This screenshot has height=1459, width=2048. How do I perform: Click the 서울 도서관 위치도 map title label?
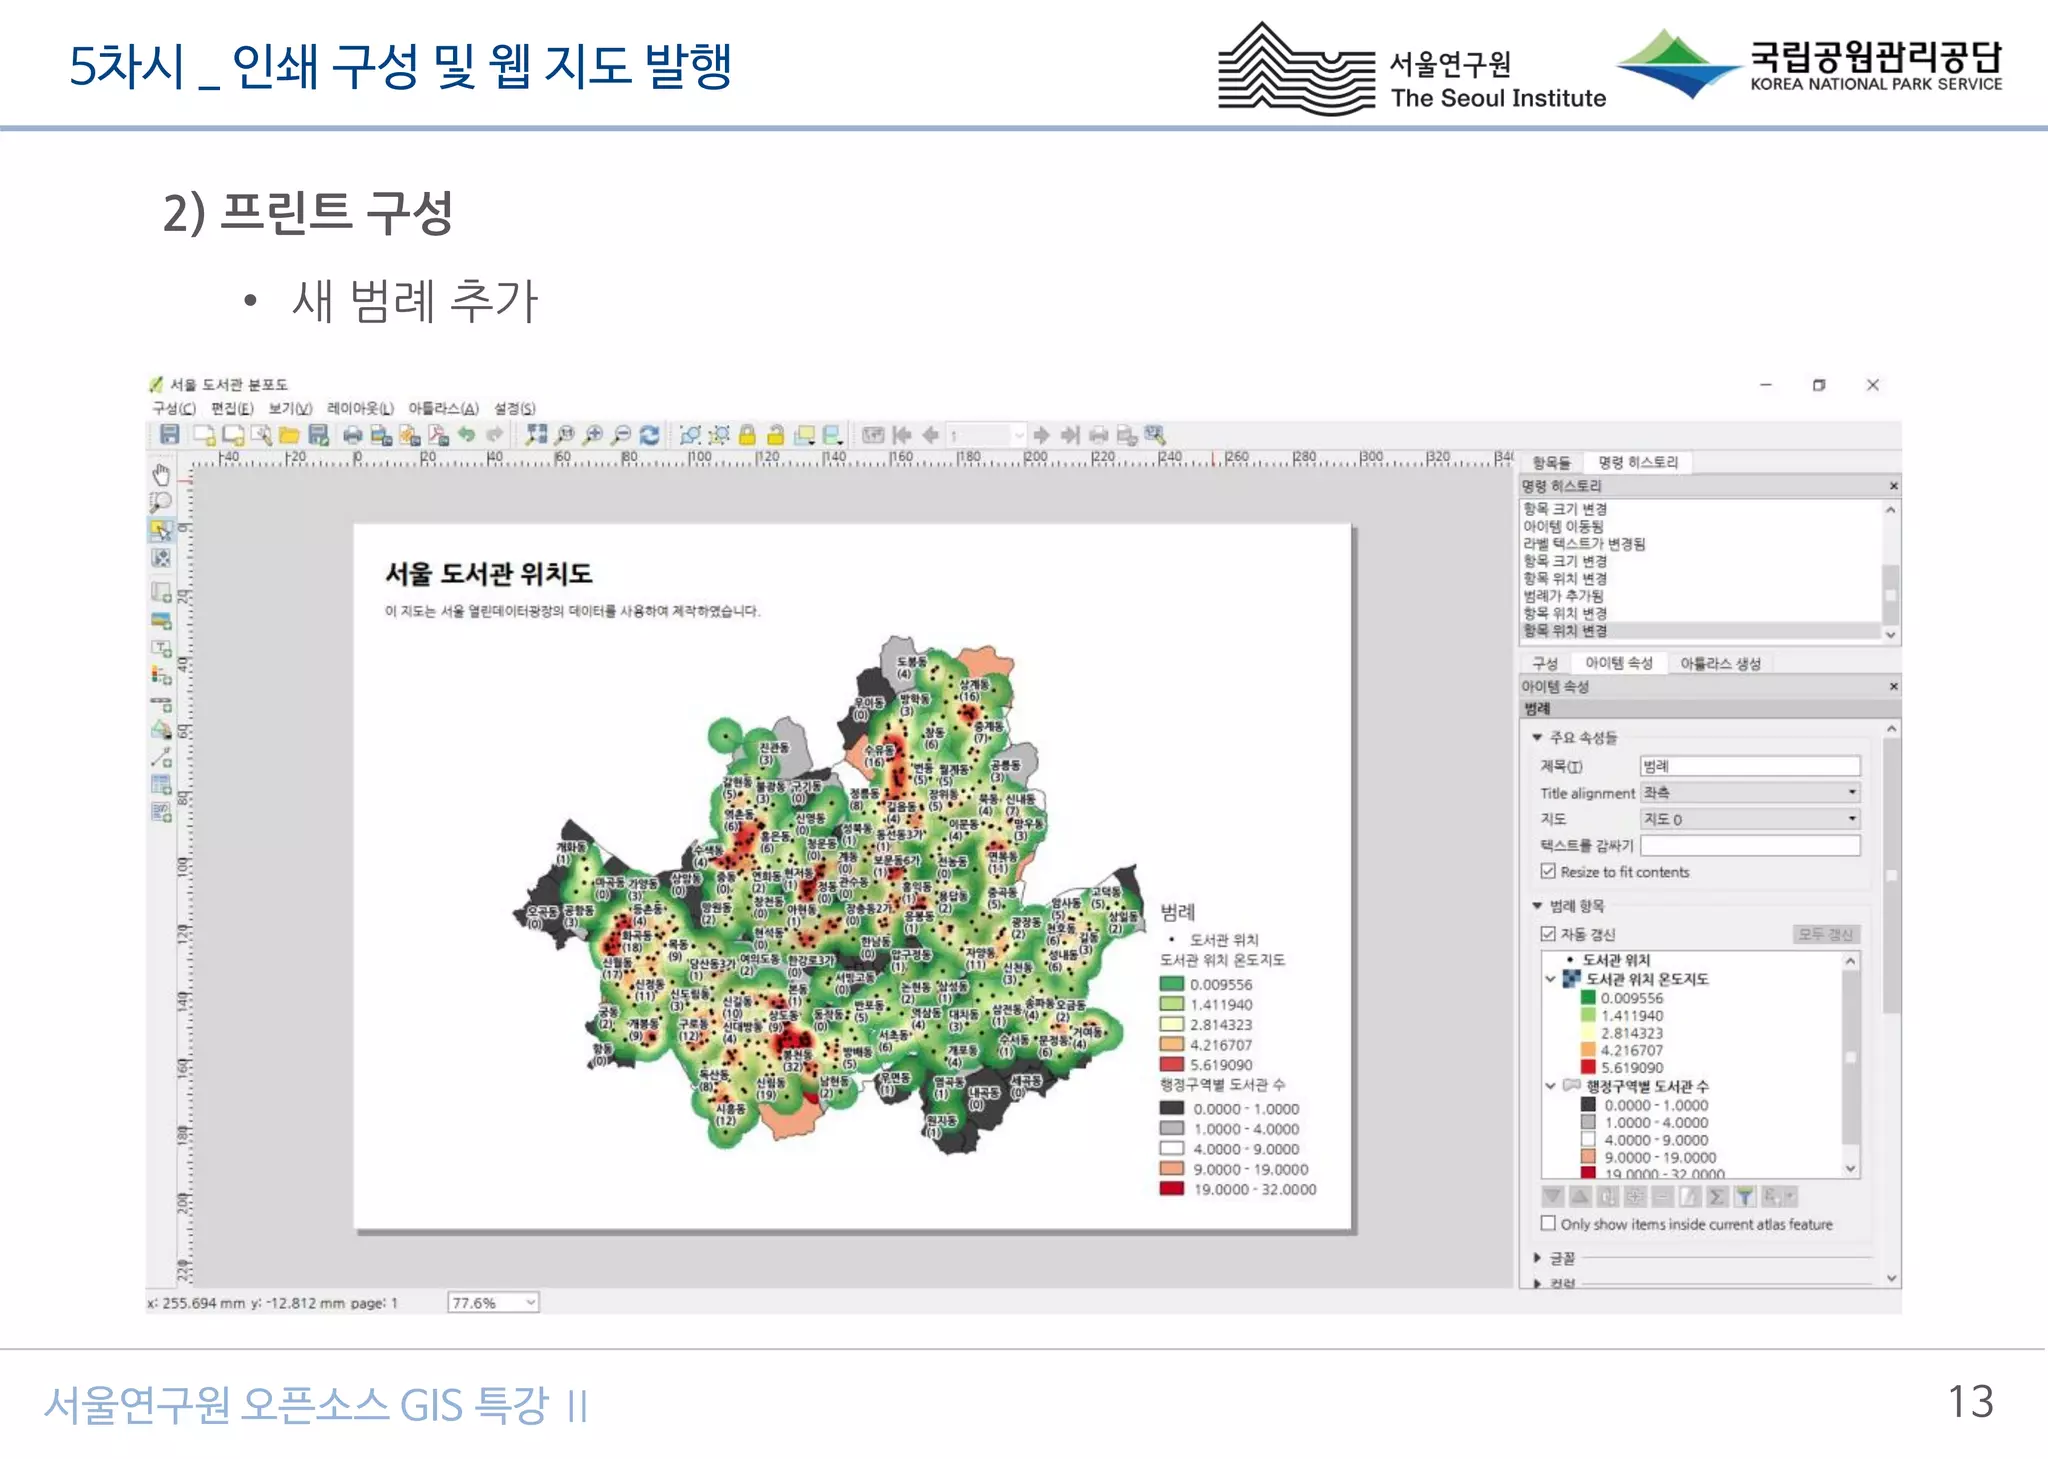[x=489, y=574]
